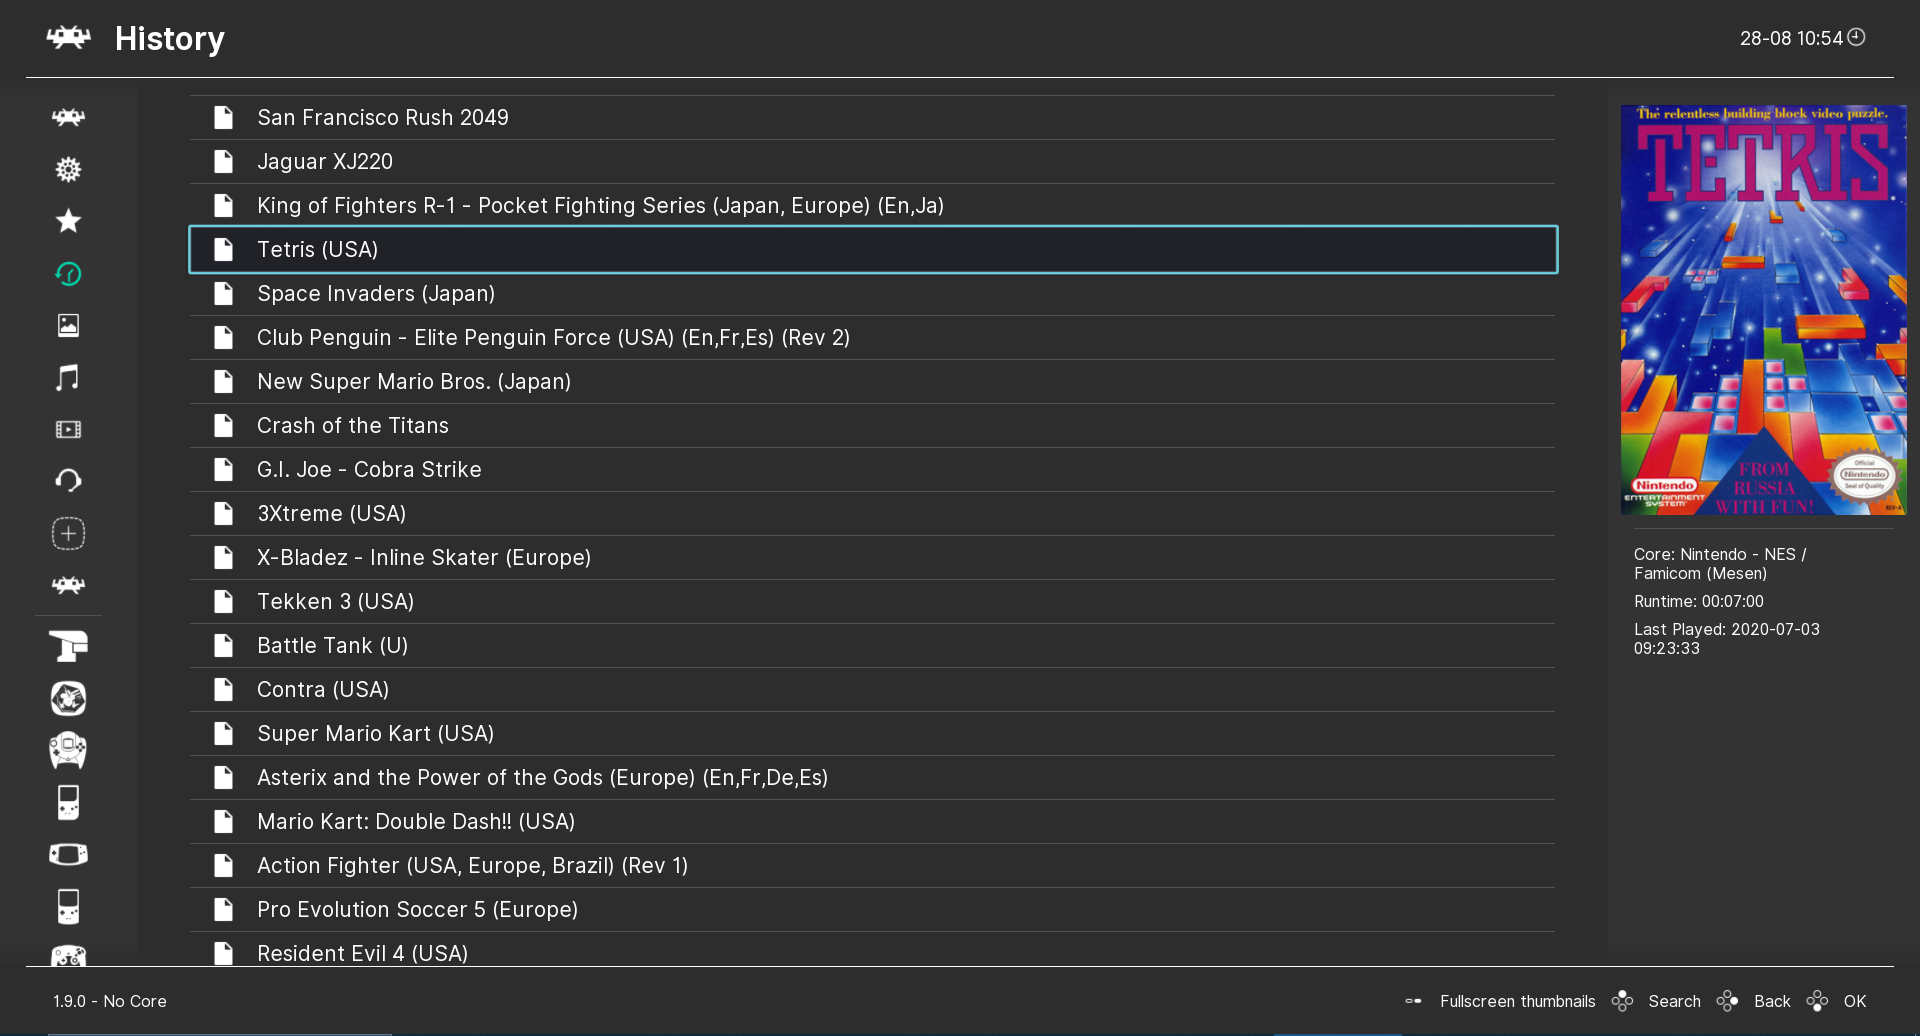This screenshot has height=1036, width=1920.
Task: Select Mario Kart: Double Dash!! (USA) entry
Action: [x=872, y=821]
